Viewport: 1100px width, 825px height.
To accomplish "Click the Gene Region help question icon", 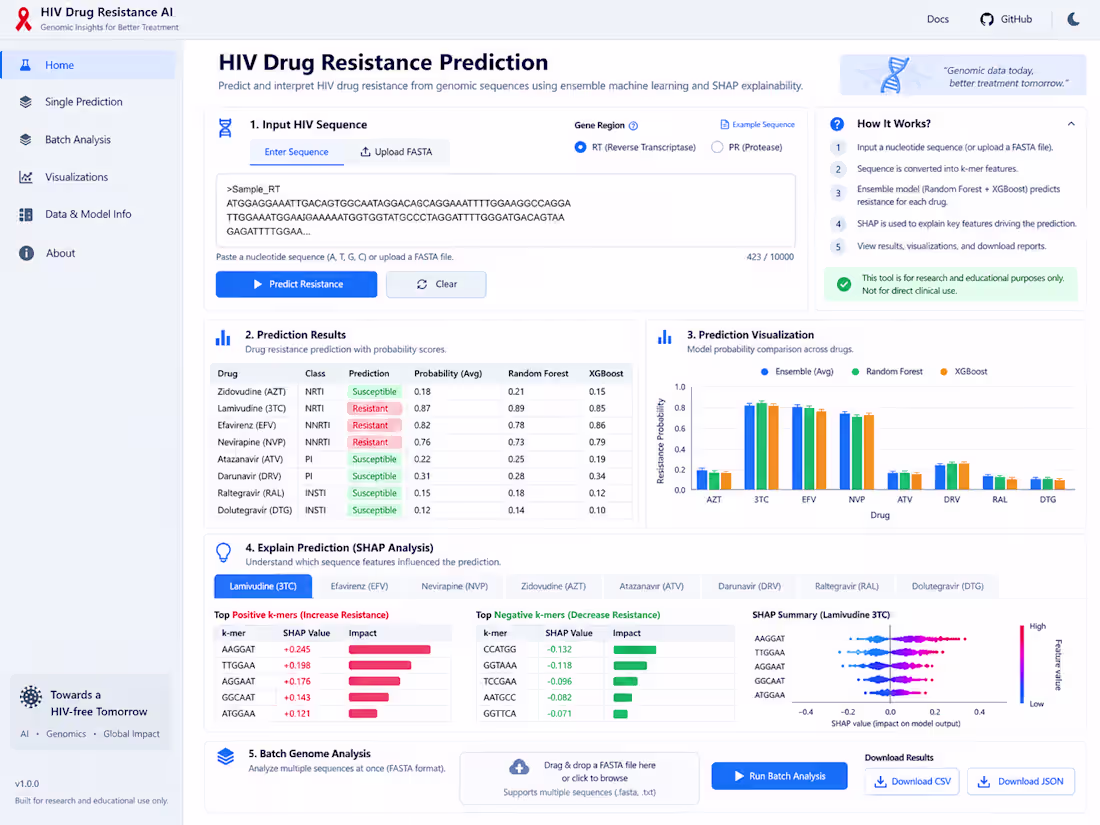I will tap(633, 126).
